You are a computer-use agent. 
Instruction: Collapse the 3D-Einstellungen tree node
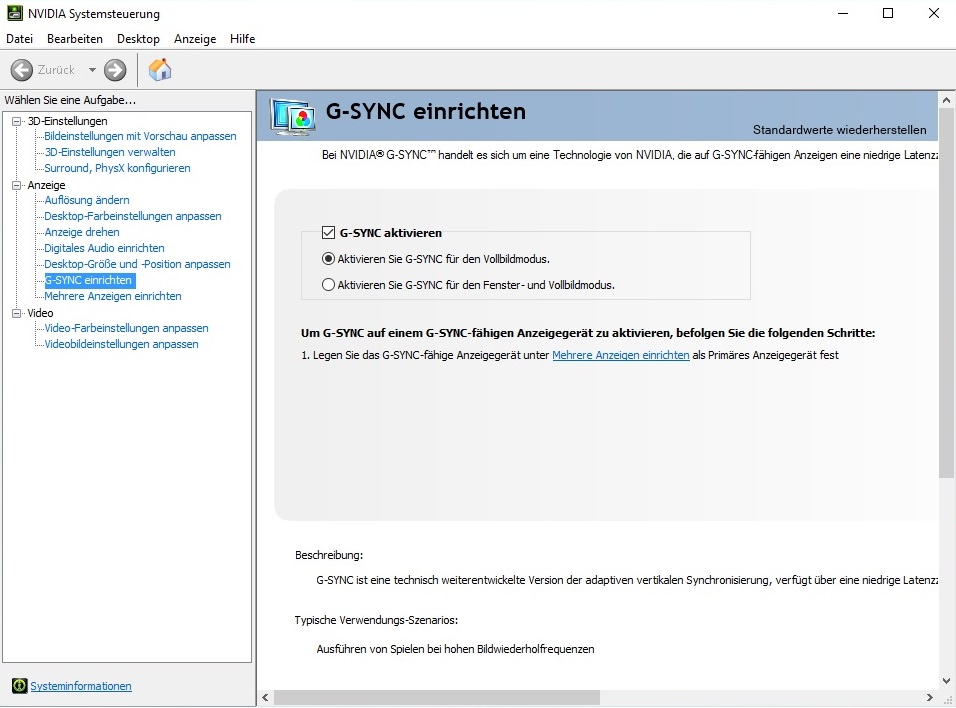pyautogui.click(x=16, y=121)
